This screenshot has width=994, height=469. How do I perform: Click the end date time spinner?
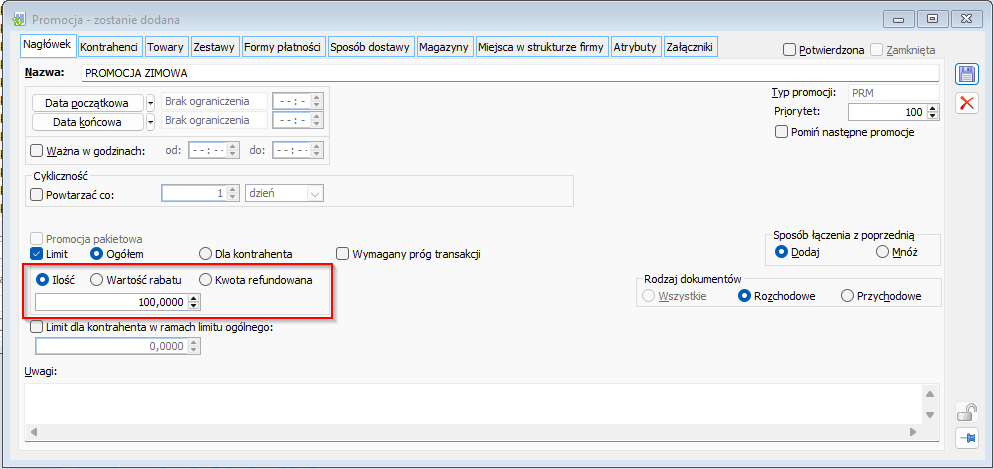click(318, 120)
